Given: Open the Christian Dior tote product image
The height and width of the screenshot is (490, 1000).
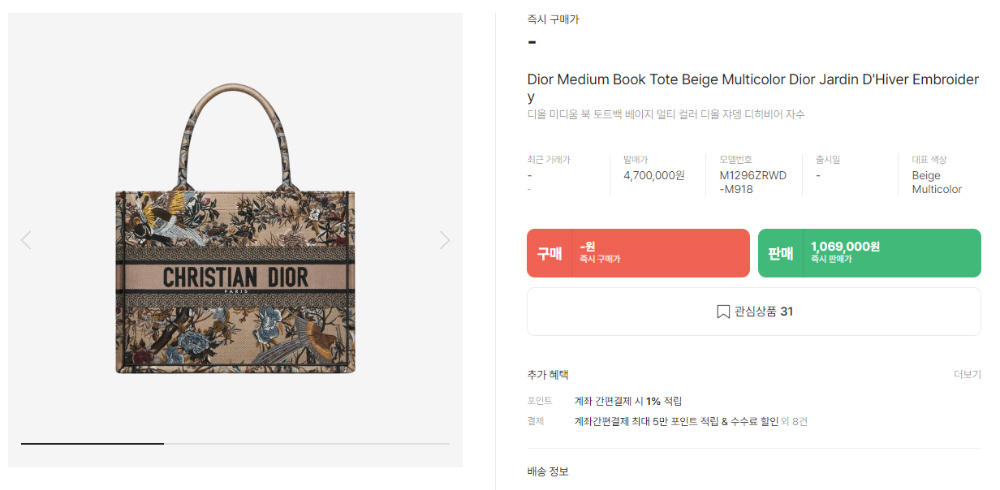Looking at the screenshot, I should [235, 228].
